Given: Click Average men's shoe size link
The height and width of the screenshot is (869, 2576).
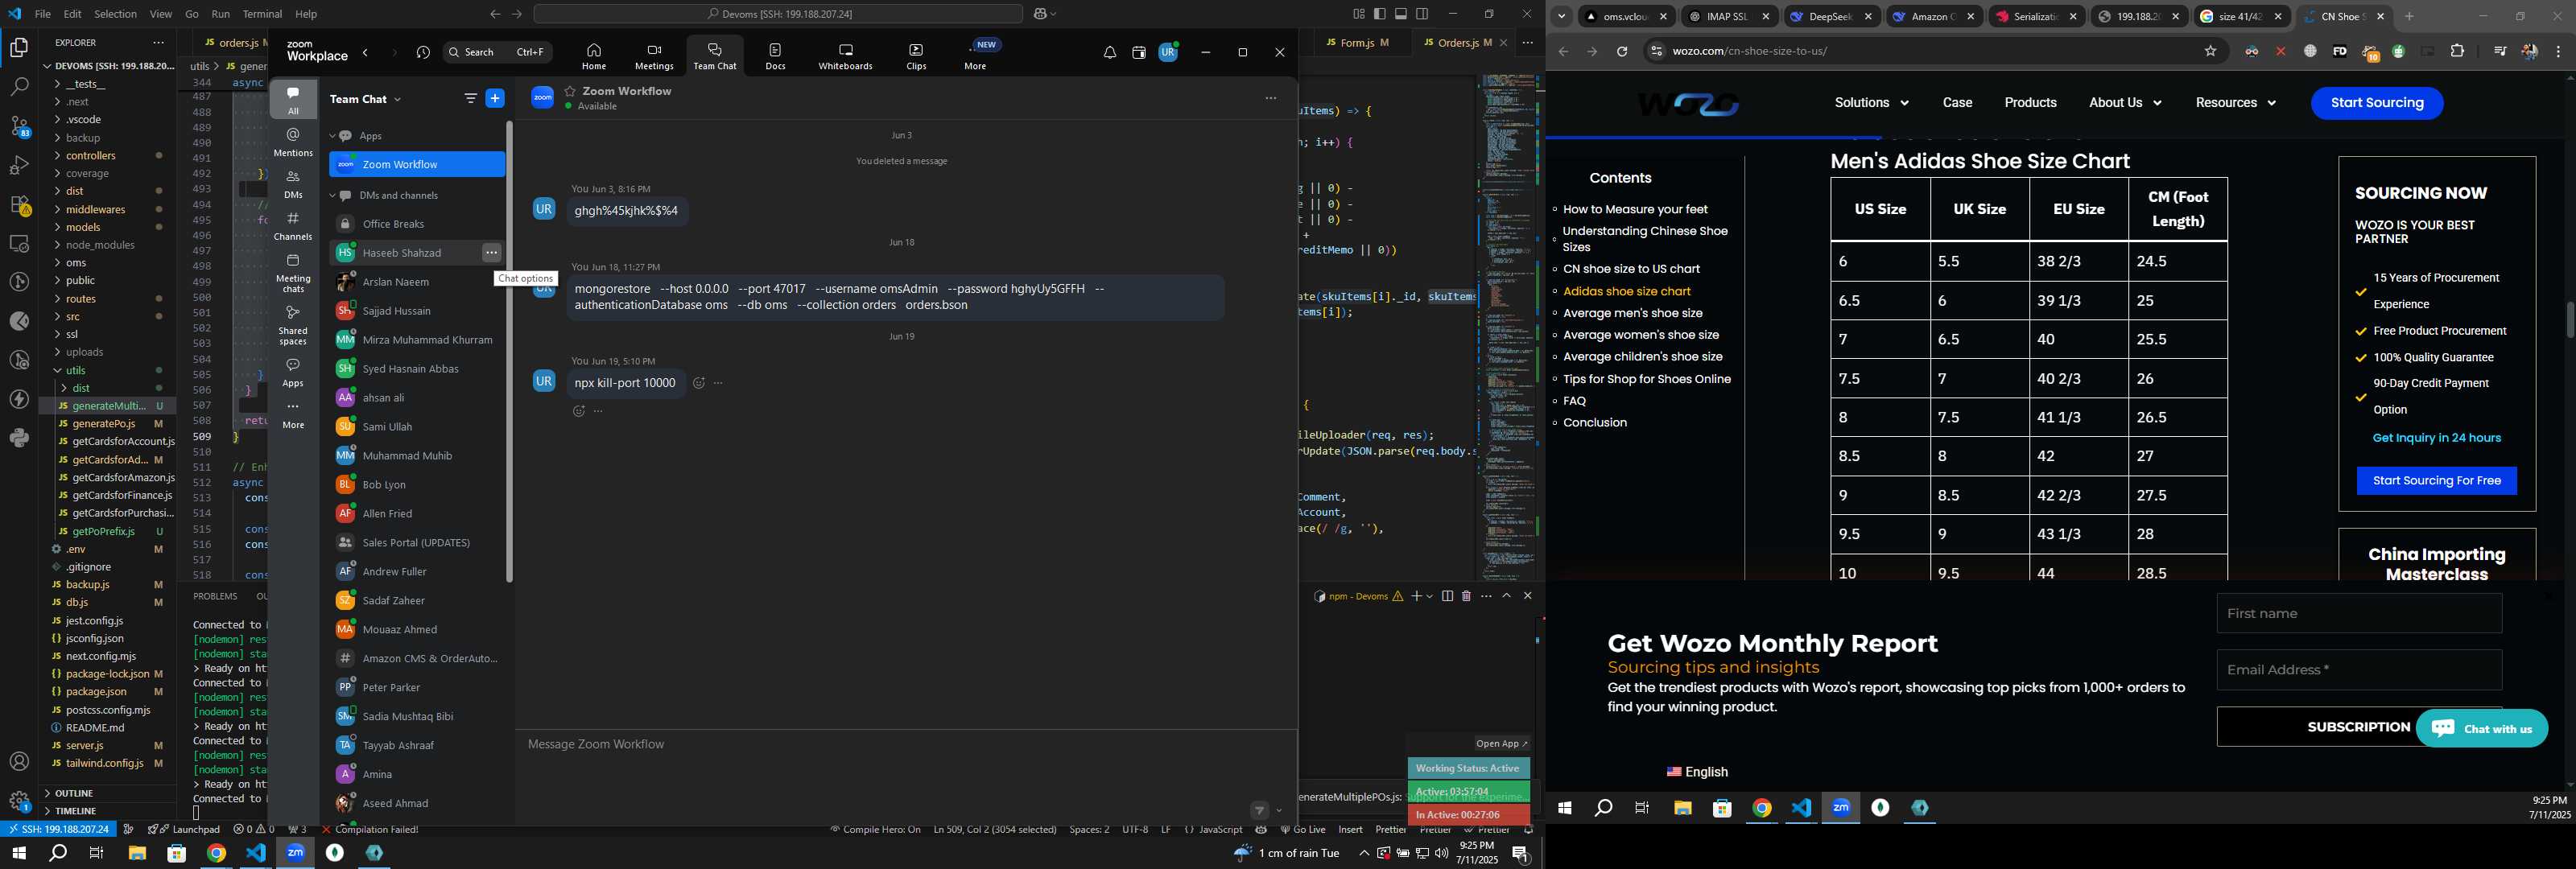Looking at the screenshot, I should coord(1632,313).
